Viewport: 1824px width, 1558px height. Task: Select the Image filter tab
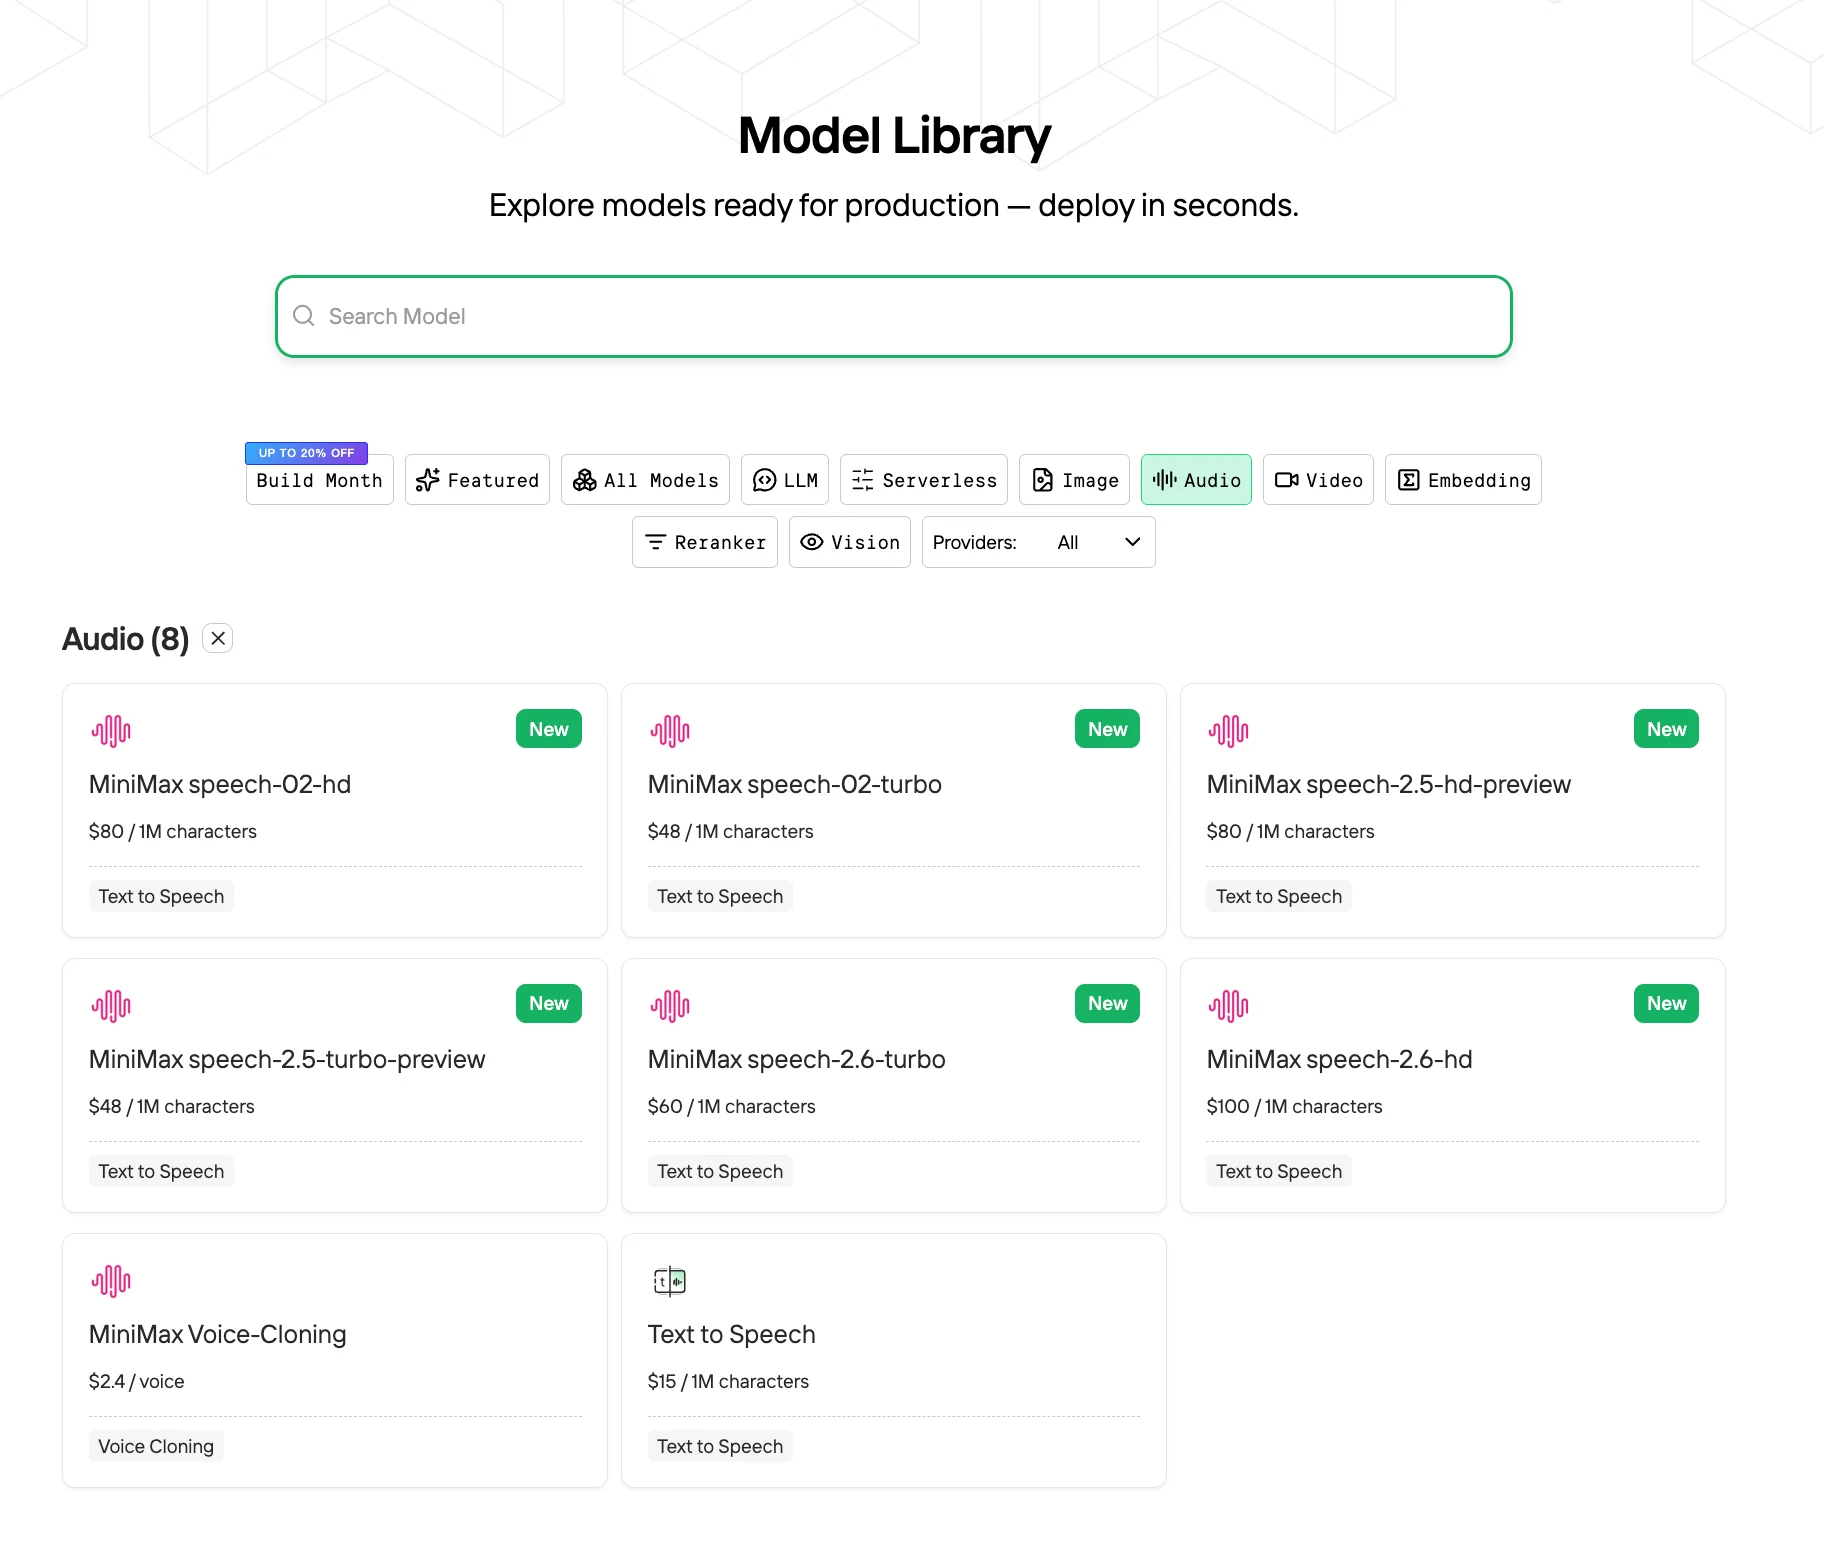(x=1074, y=480)
